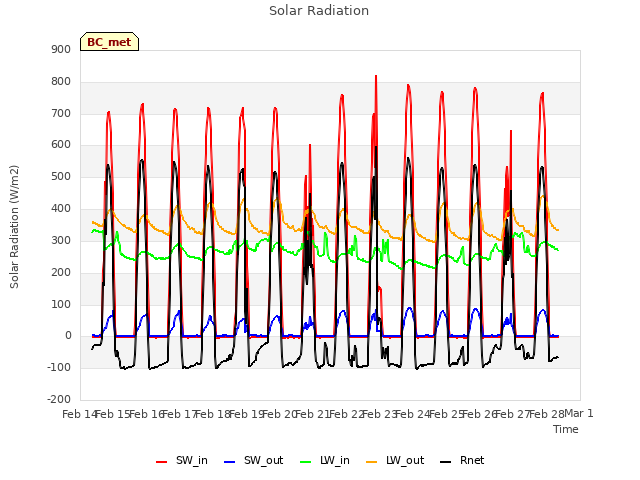
Task: Click the tallest red SW_in spike above 800
Action: click(376, 78)
